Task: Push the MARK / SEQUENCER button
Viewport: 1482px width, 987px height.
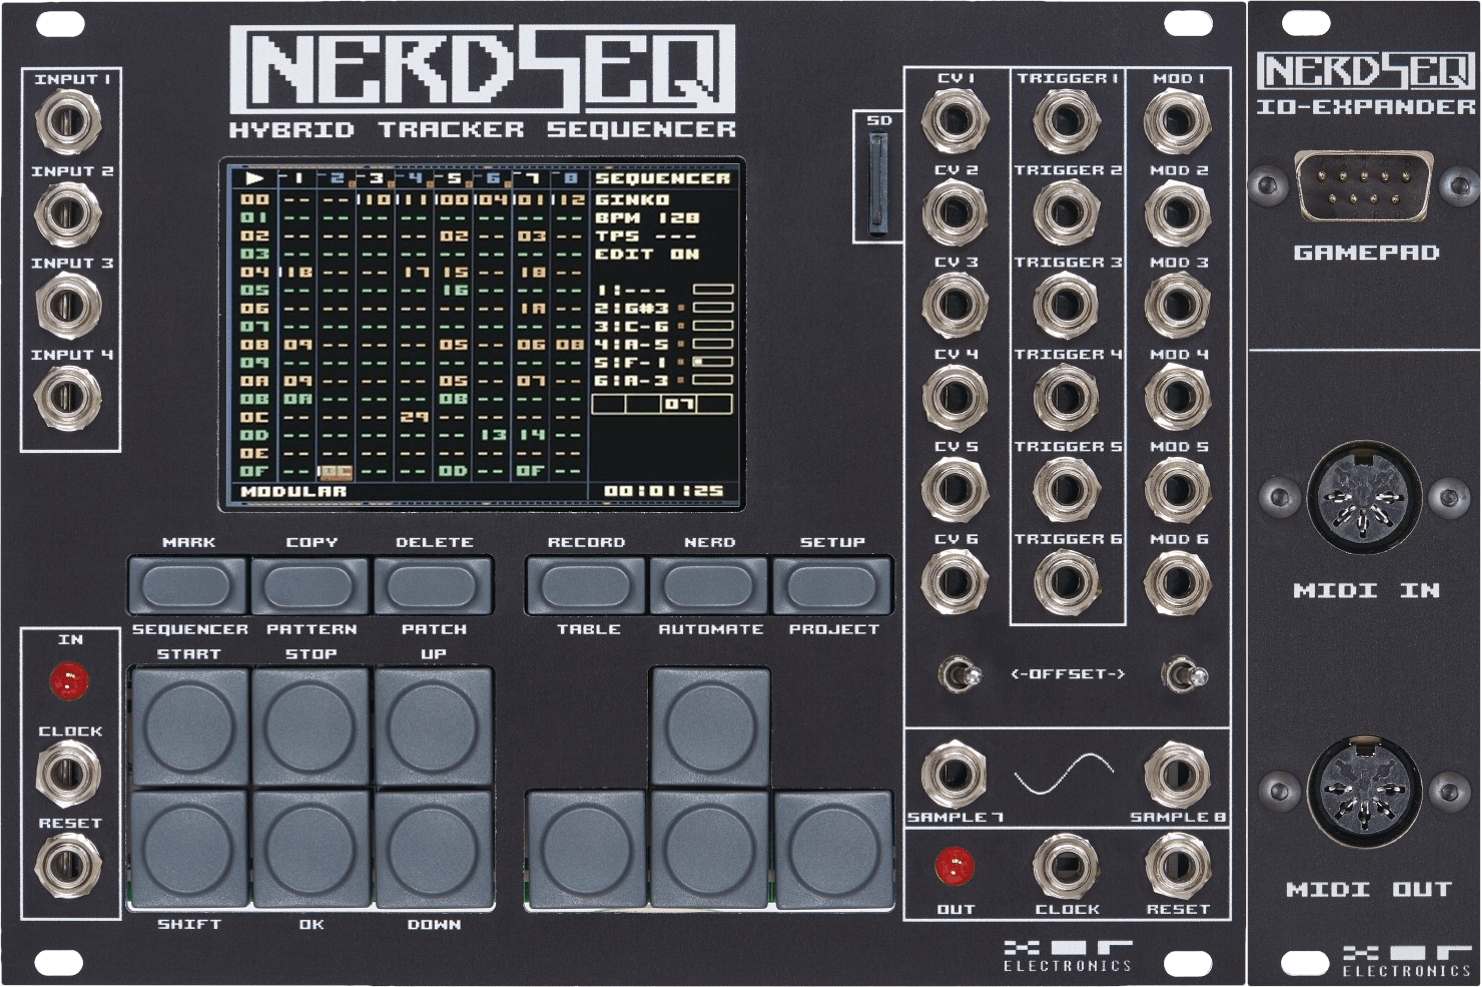Action: (187, 586)
